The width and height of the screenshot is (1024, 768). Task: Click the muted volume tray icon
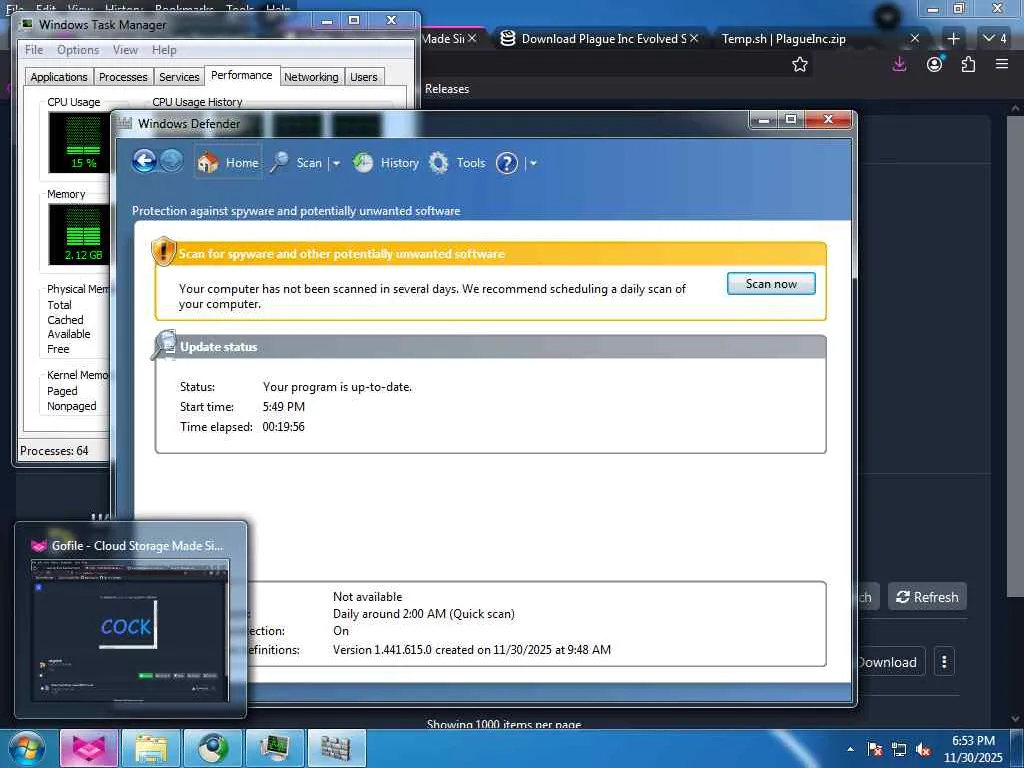pos(923,749)
